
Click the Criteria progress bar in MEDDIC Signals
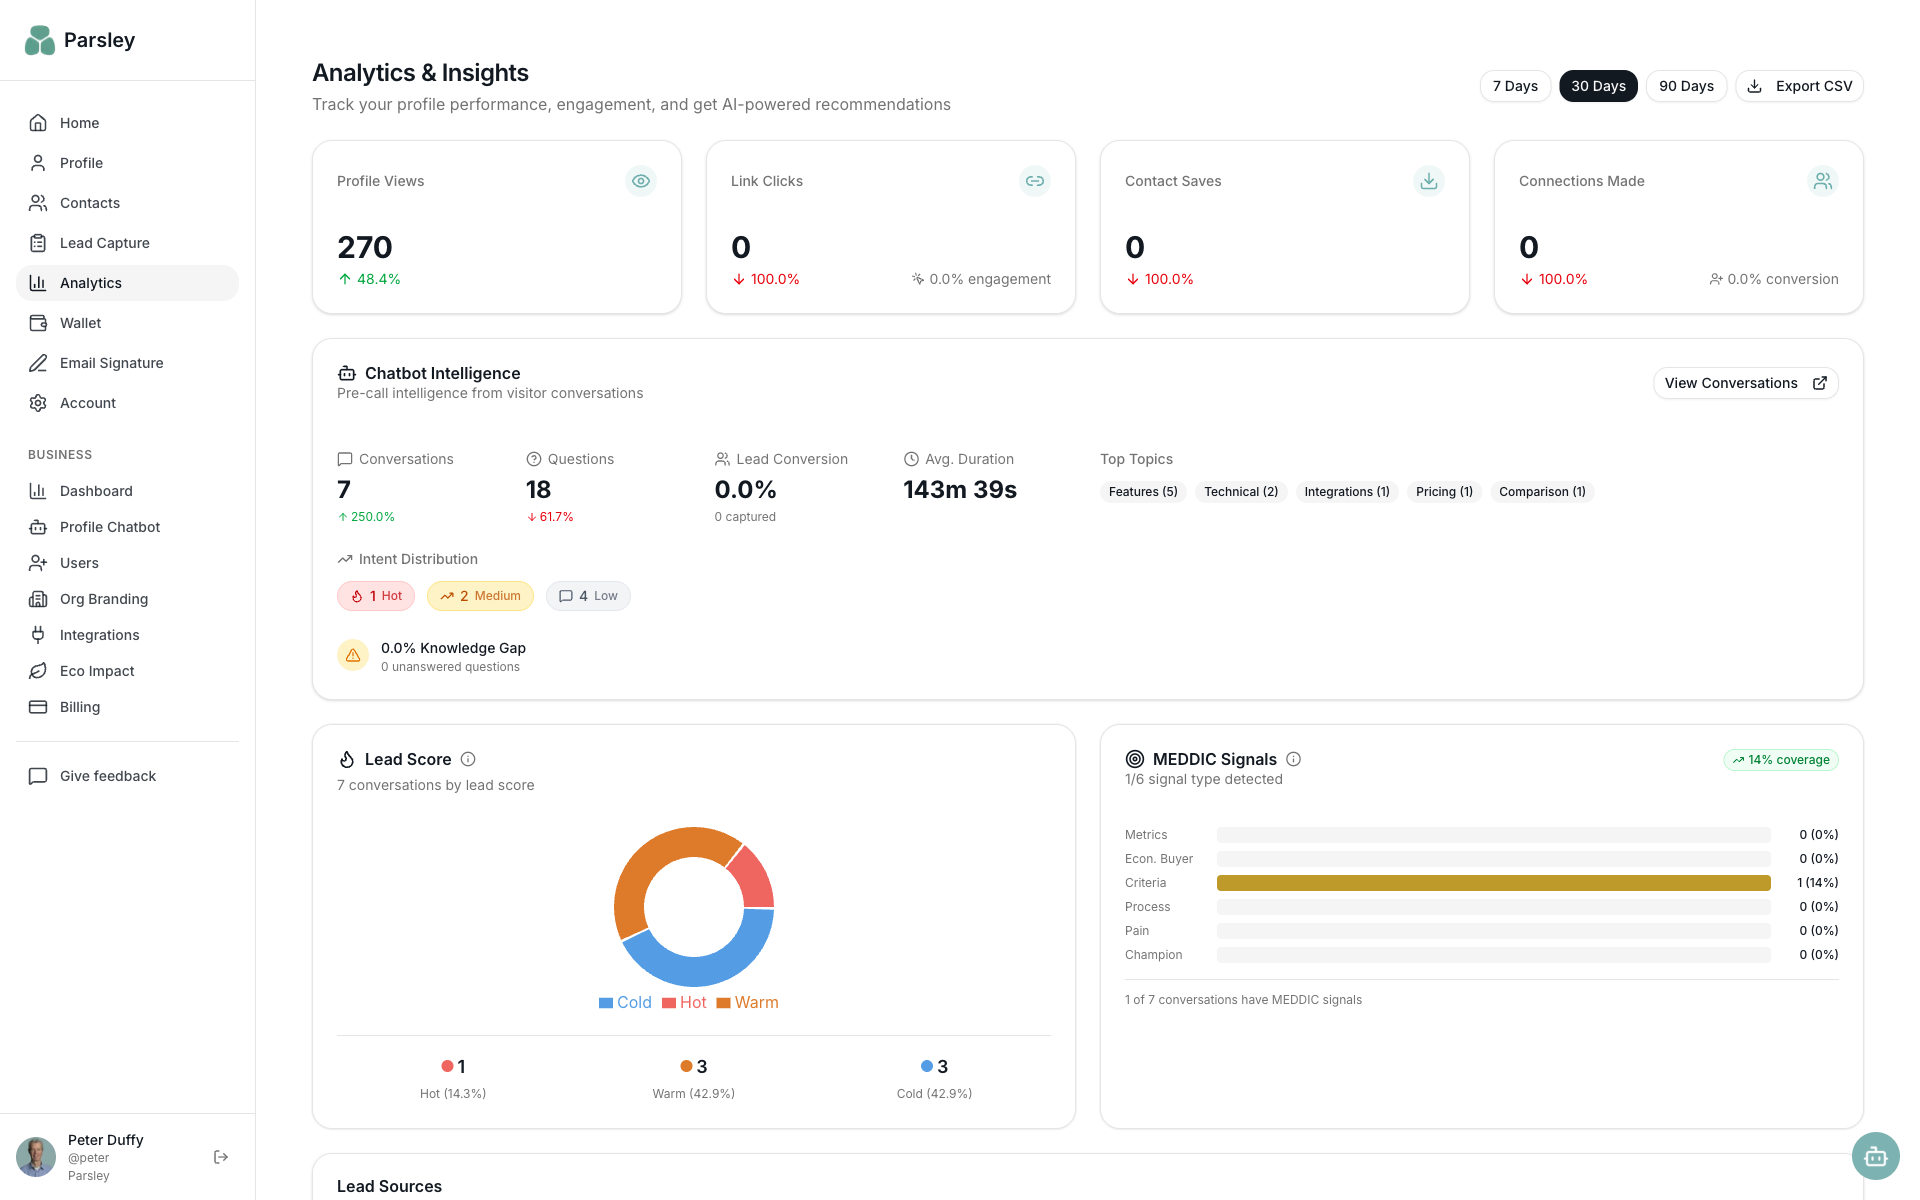coord(1493,882)
